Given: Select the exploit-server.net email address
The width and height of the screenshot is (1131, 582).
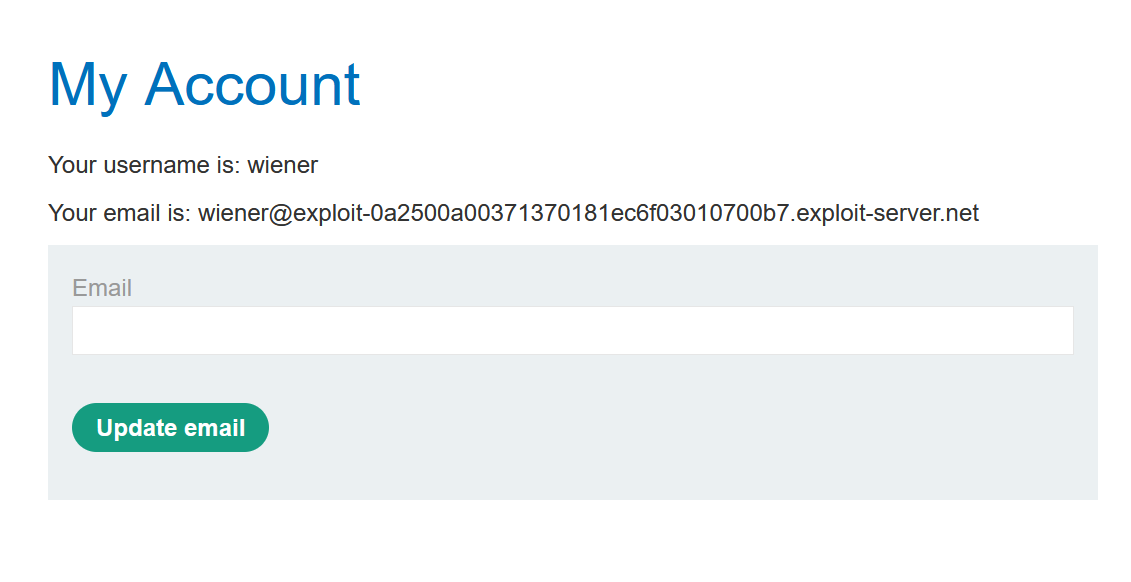Looking at the screenshot, I should (589, 213).
